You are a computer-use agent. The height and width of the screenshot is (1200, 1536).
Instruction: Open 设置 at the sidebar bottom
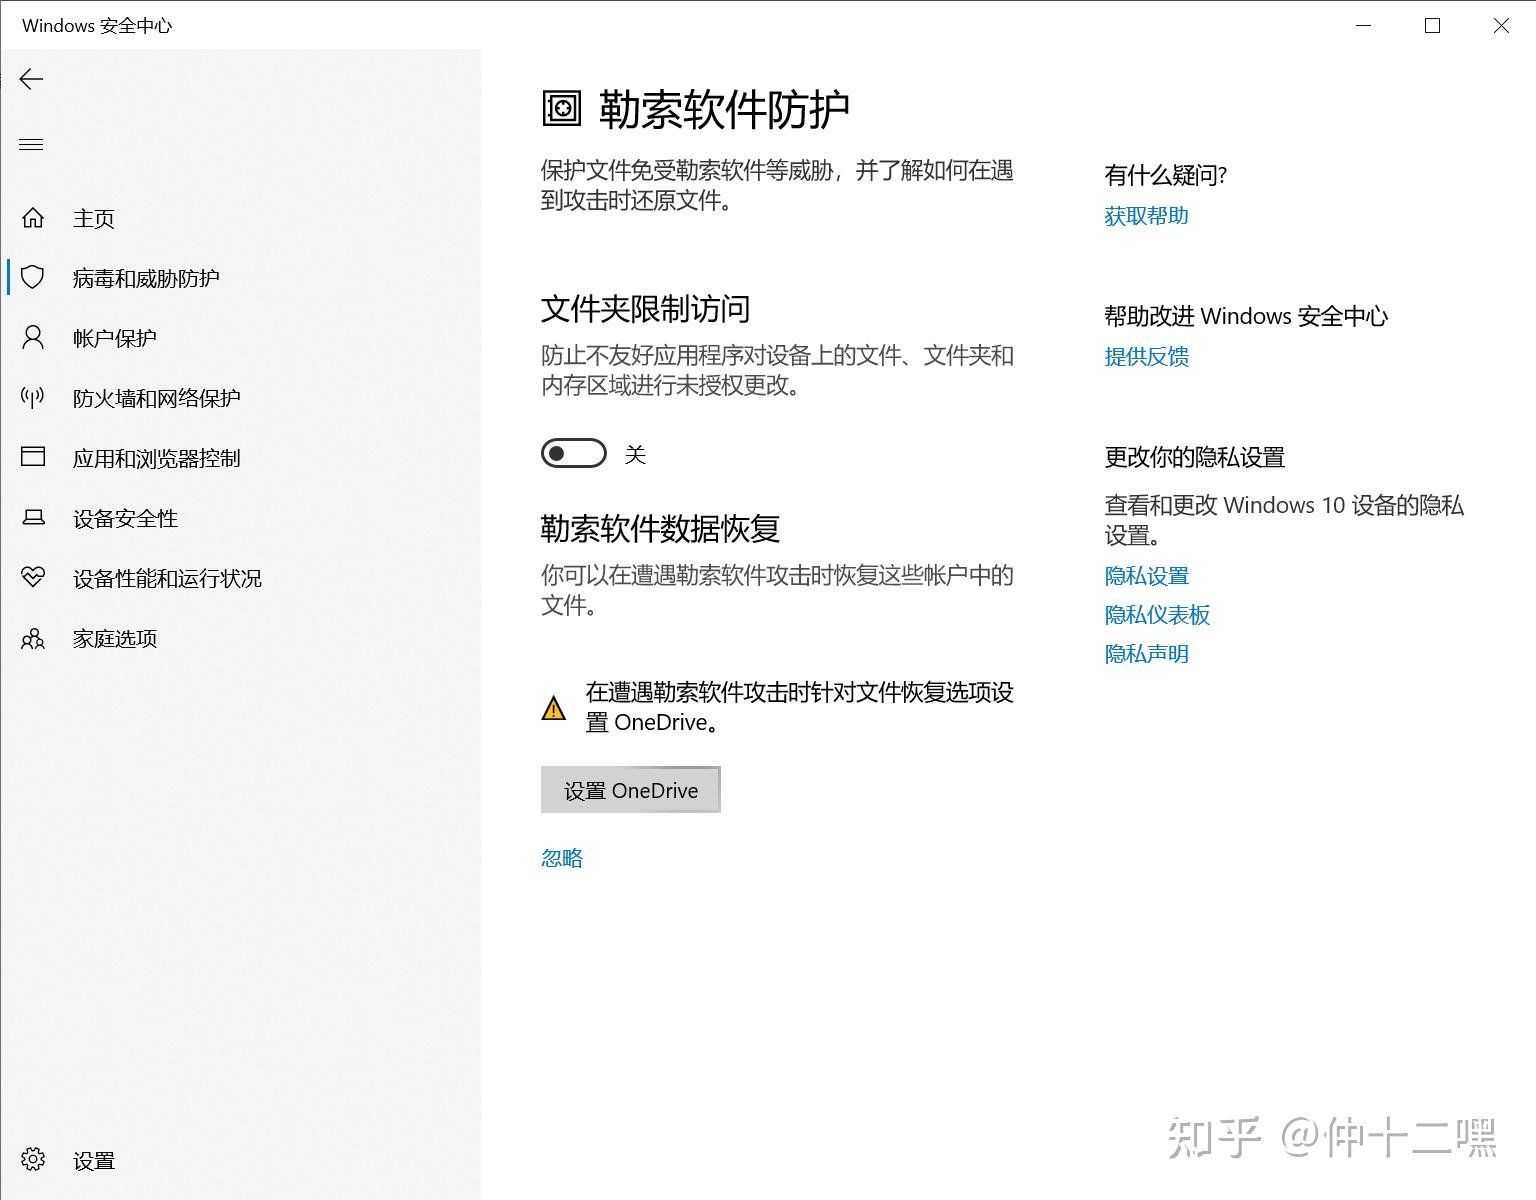[x=94, y=1160]
